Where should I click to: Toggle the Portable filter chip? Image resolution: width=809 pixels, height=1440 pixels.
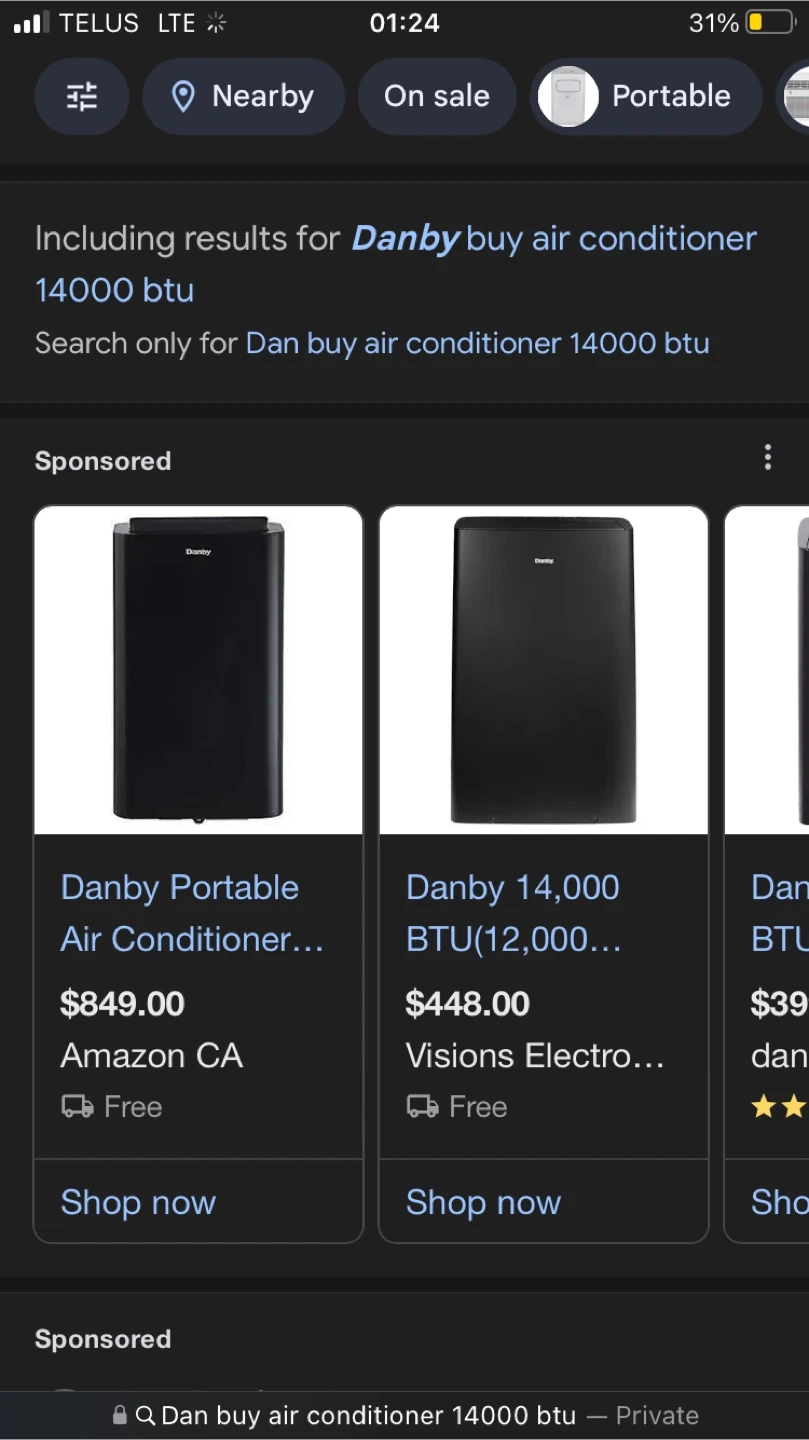tap(646, 96)
